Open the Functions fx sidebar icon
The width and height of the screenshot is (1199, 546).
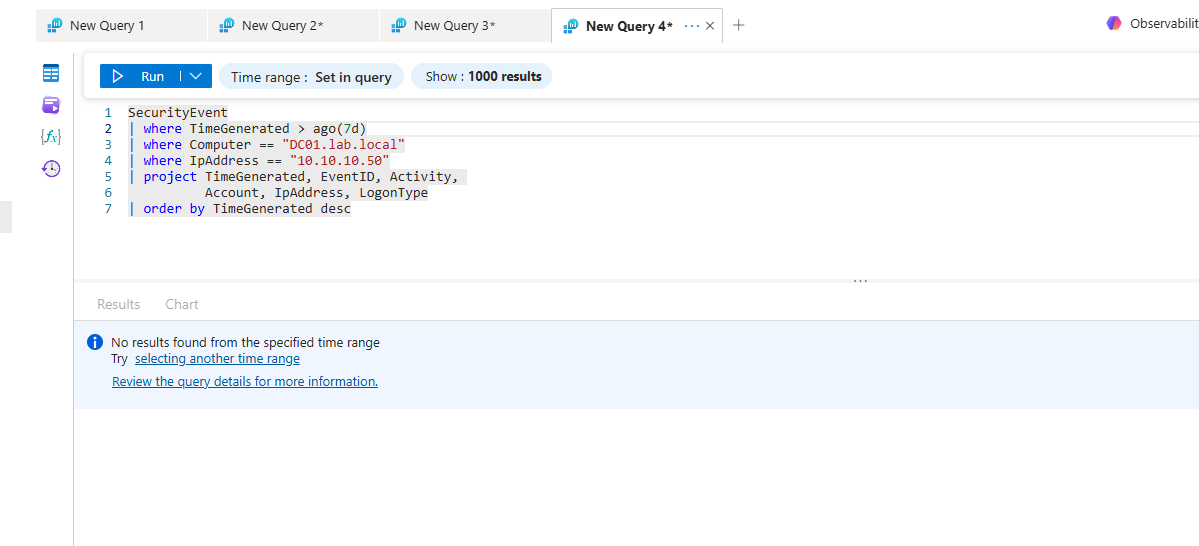51,137
